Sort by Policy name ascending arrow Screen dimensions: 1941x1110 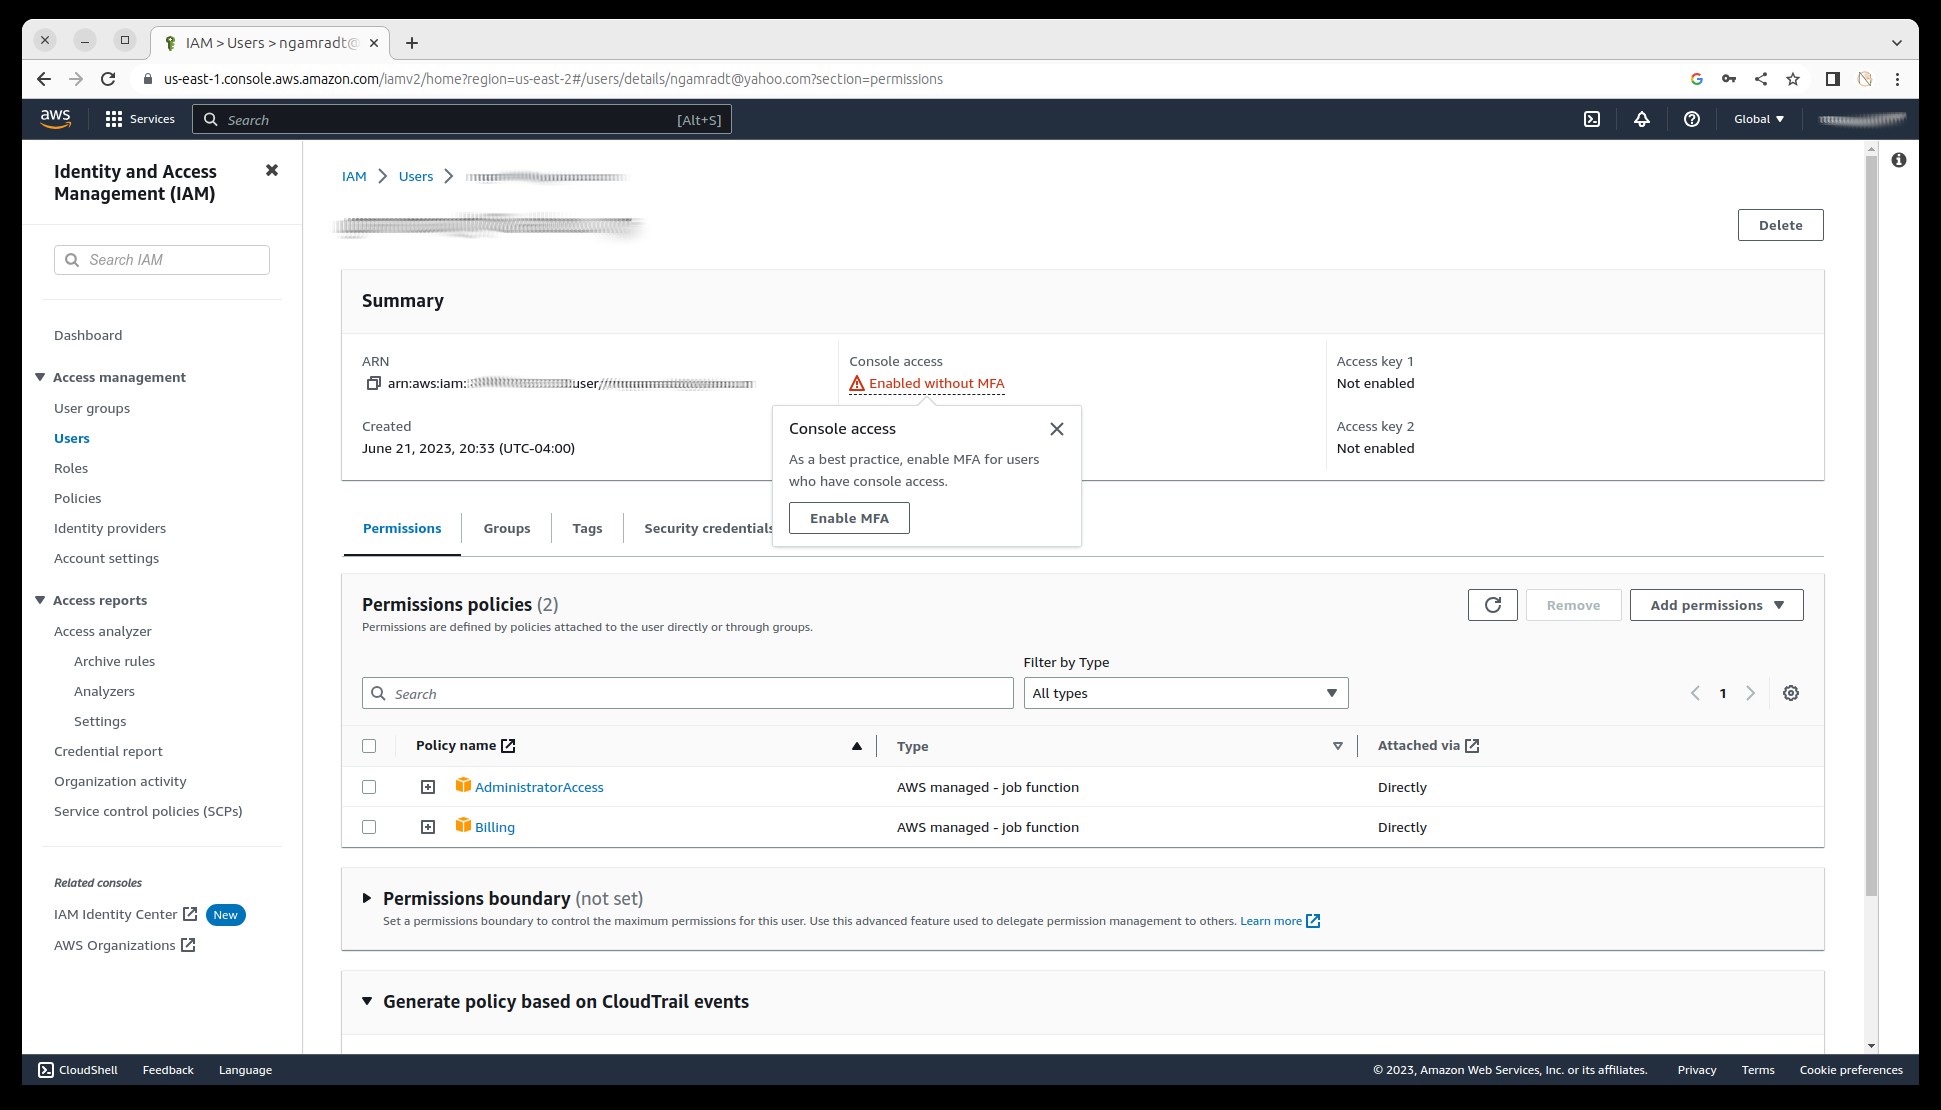point(857,746)
